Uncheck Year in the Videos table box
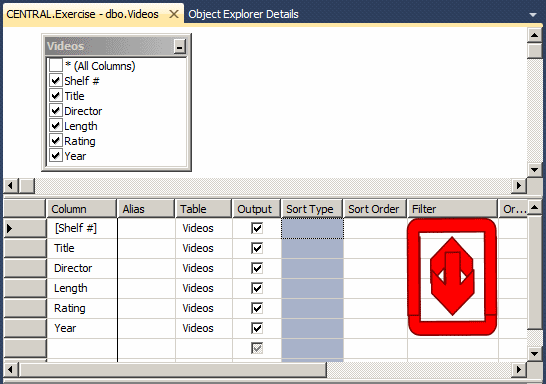The image size is (546, 384). point(56,156)
